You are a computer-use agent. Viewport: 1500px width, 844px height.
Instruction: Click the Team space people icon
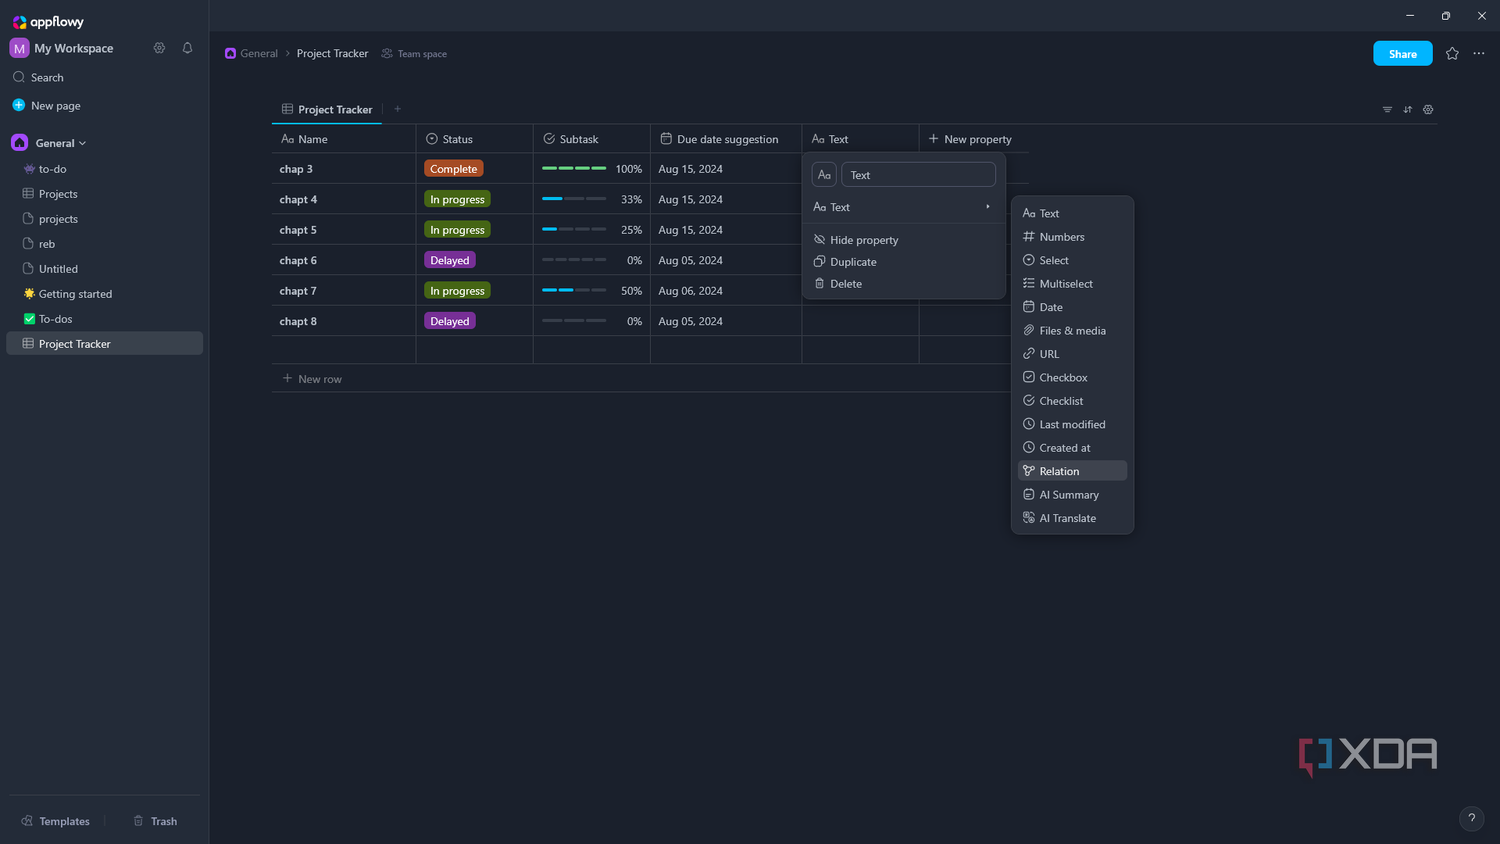click(387, 54)
